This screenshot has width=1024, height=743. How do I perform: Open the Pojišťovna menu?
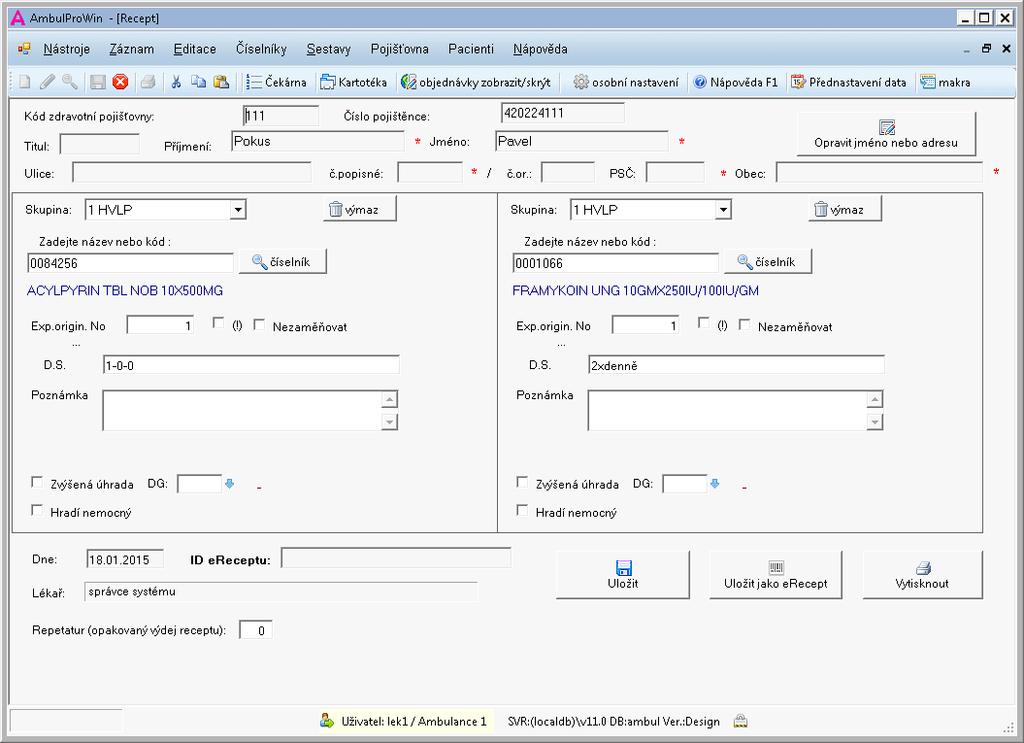pyautogui.click(x=400, y=49)
